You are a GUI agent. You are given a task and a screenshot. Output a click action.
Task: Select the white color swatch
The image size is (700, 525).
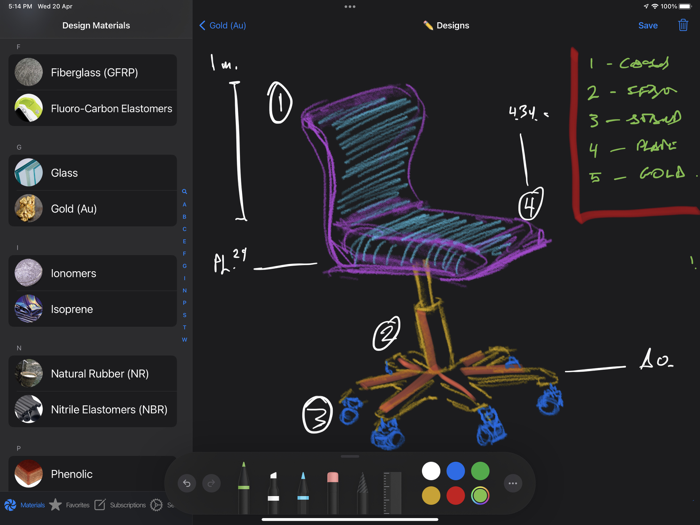coord(431,471)
